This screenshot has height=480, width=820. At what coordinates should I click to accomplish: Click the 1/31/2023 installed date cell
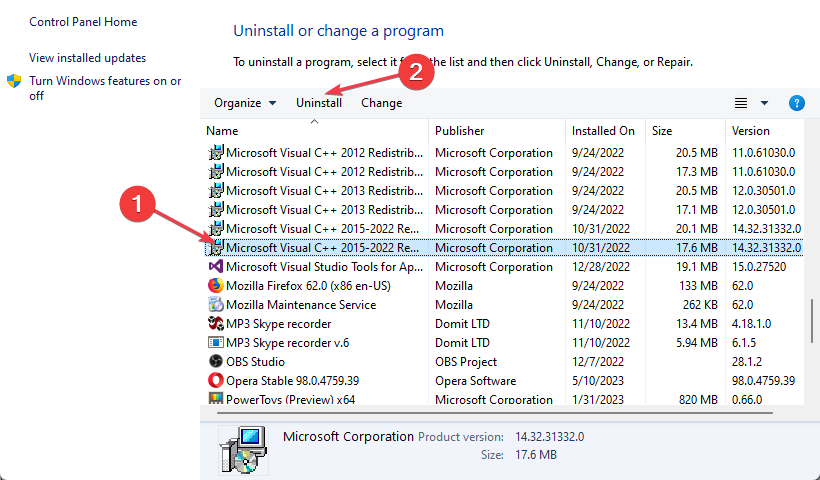[x=598, y=399]
